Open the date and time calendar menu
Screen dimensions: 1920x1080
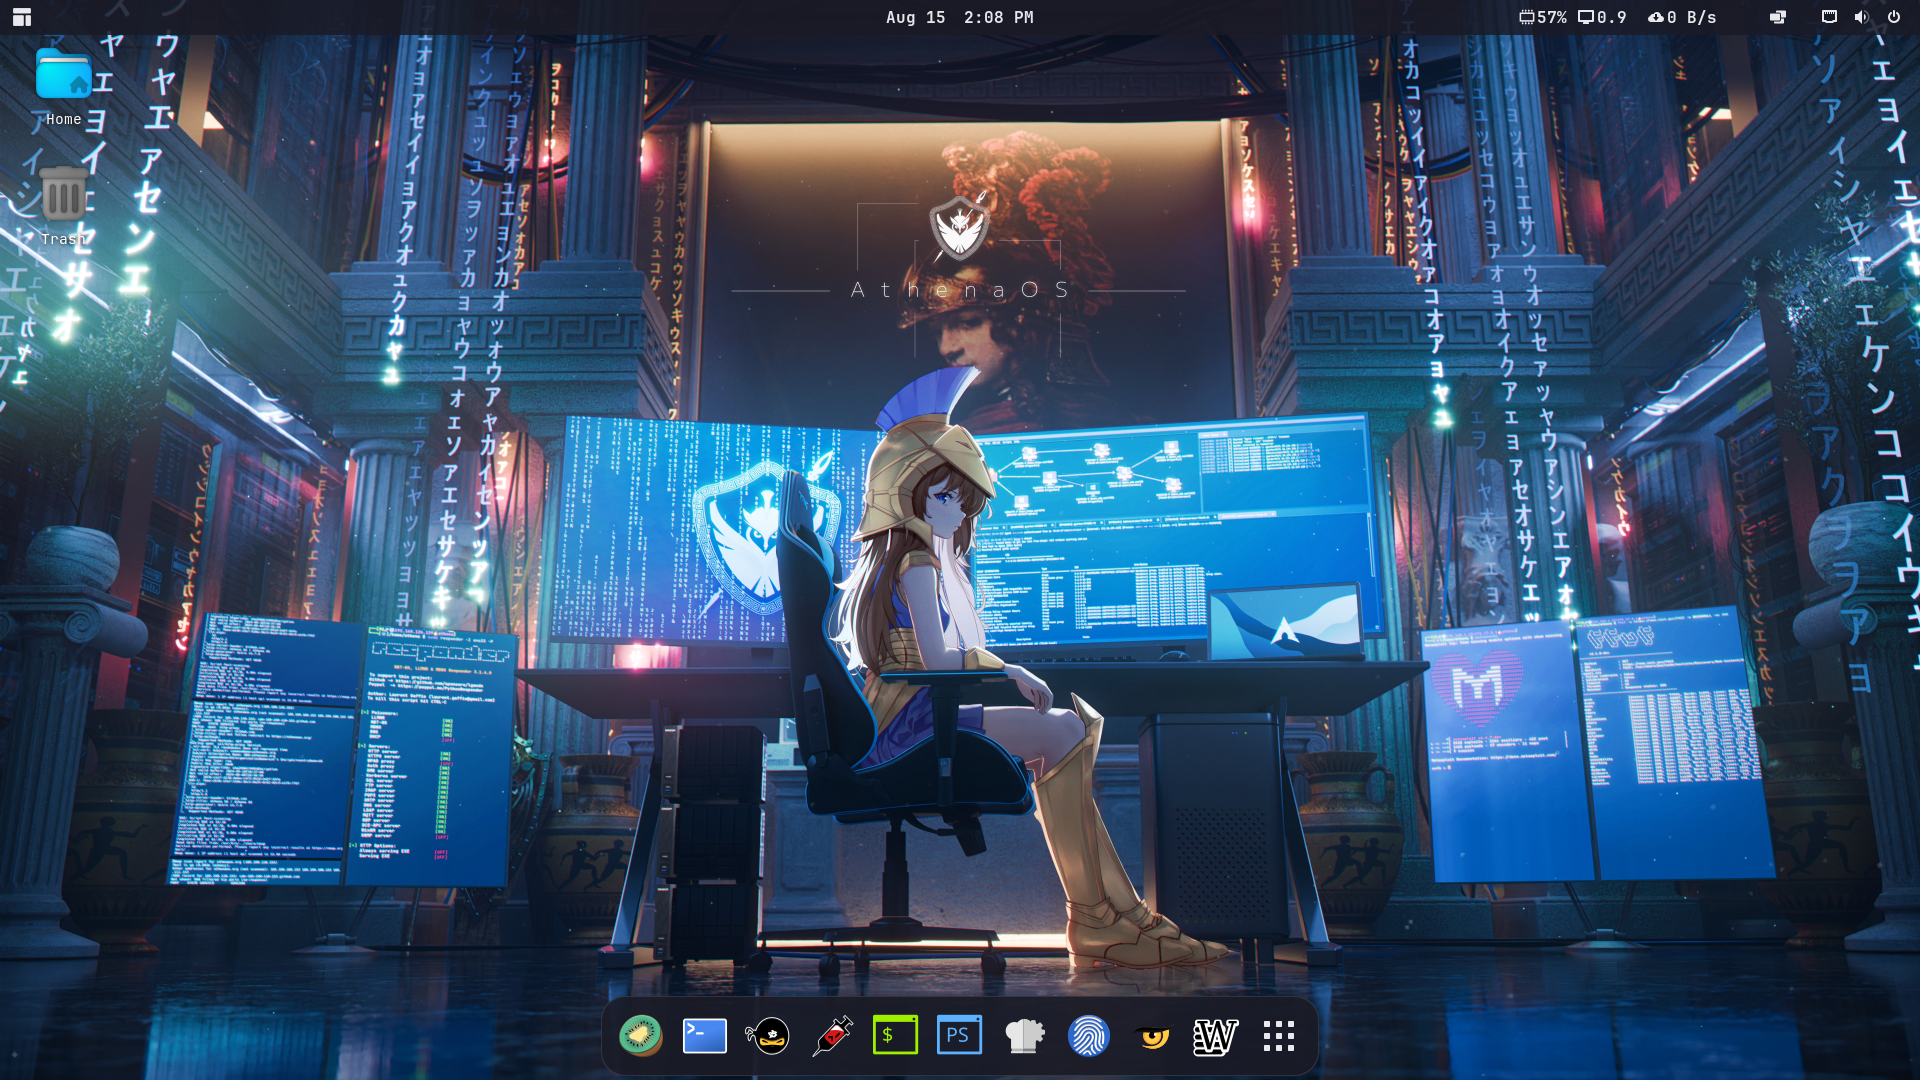959,17
